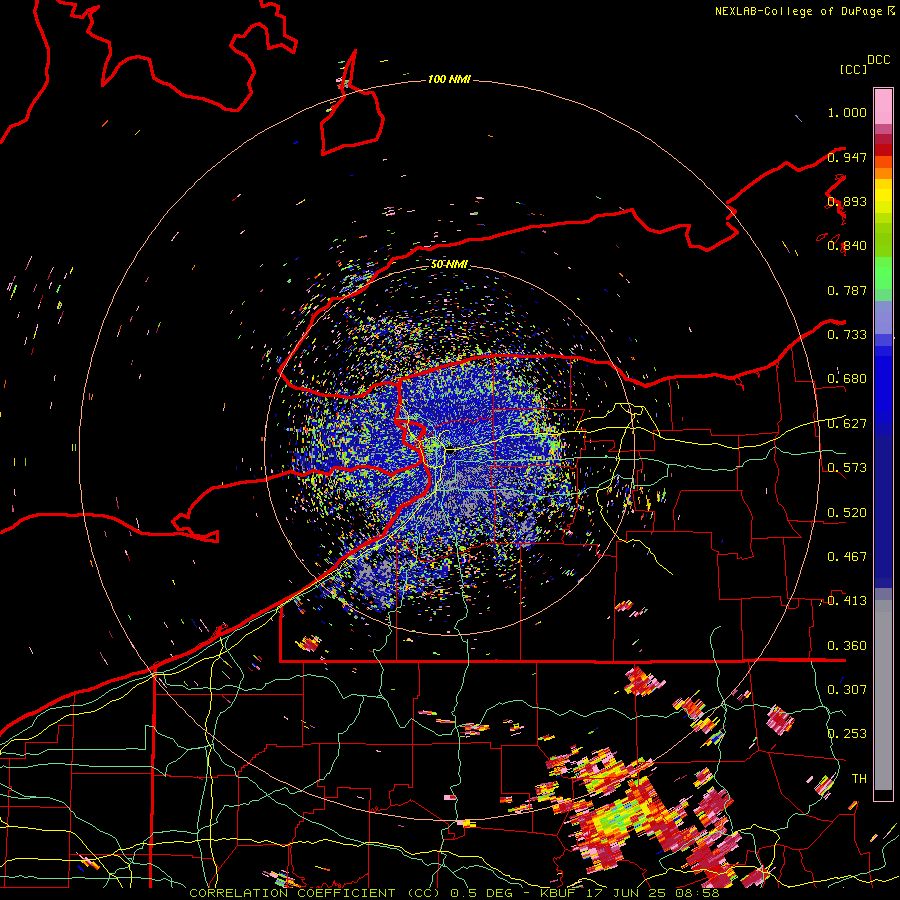Click the 100 NMI range ring label
This screenshot has width=900, height=900.
[x=449, y=79]
